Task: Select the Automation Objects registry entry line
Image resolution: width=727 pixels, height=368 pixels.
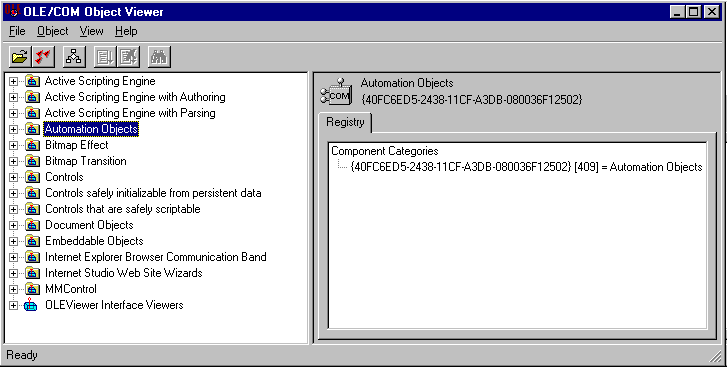Action: point(526,167)
